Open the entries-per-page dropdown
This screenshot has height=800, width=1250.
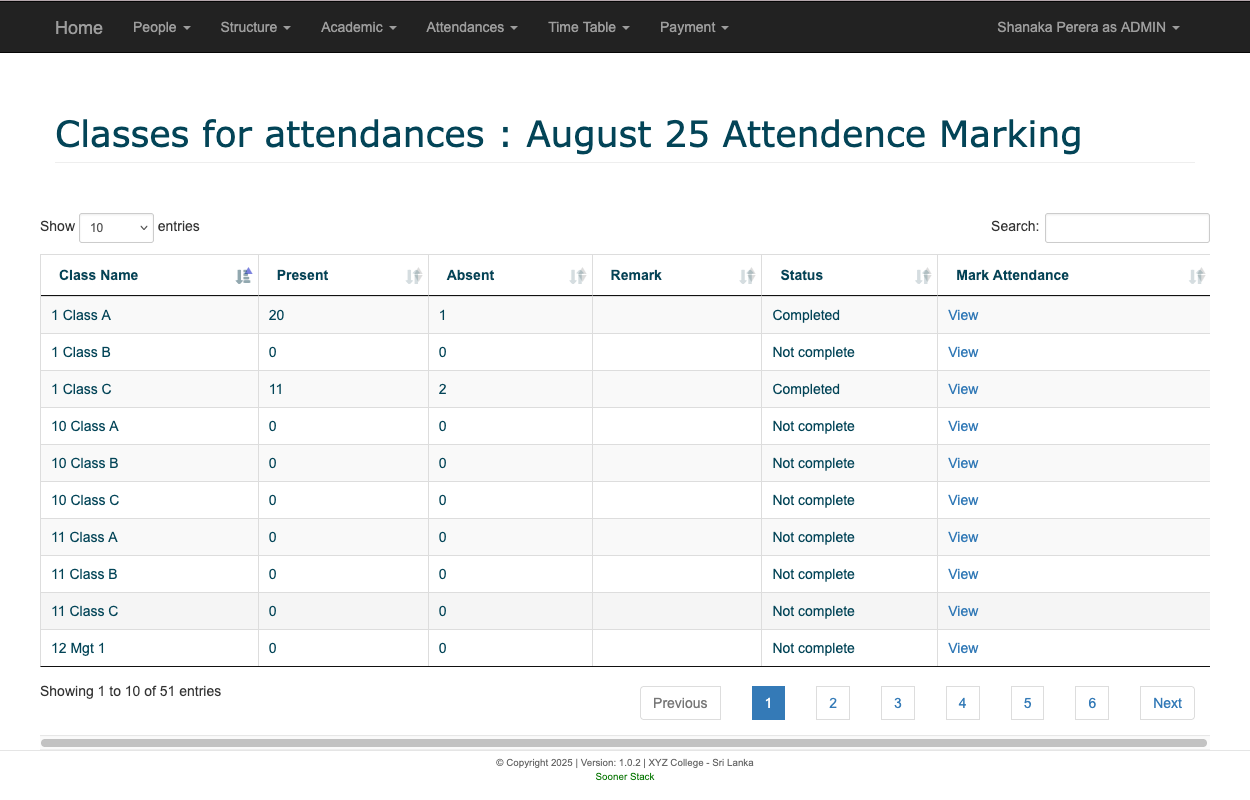pyautogui.click(x=116, y=228)
